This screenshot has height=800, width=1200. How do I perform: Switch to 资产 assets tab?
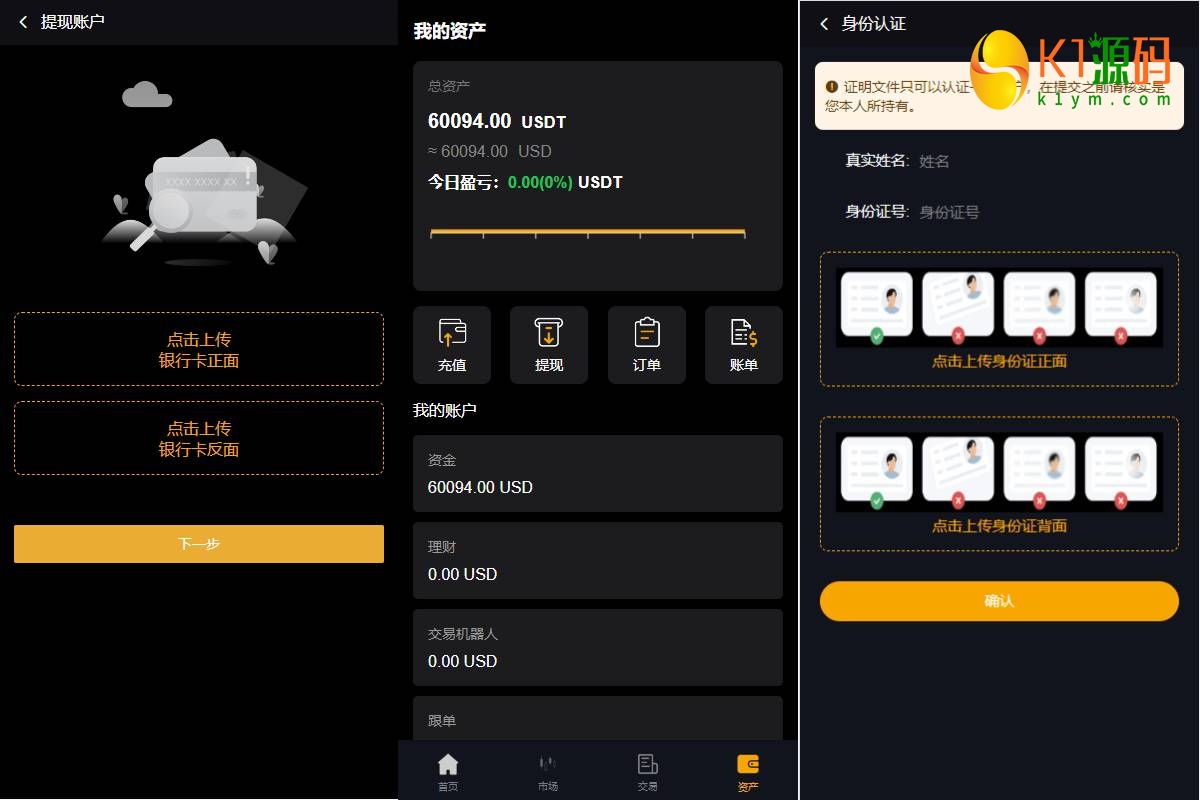click(x=748, y=771)
